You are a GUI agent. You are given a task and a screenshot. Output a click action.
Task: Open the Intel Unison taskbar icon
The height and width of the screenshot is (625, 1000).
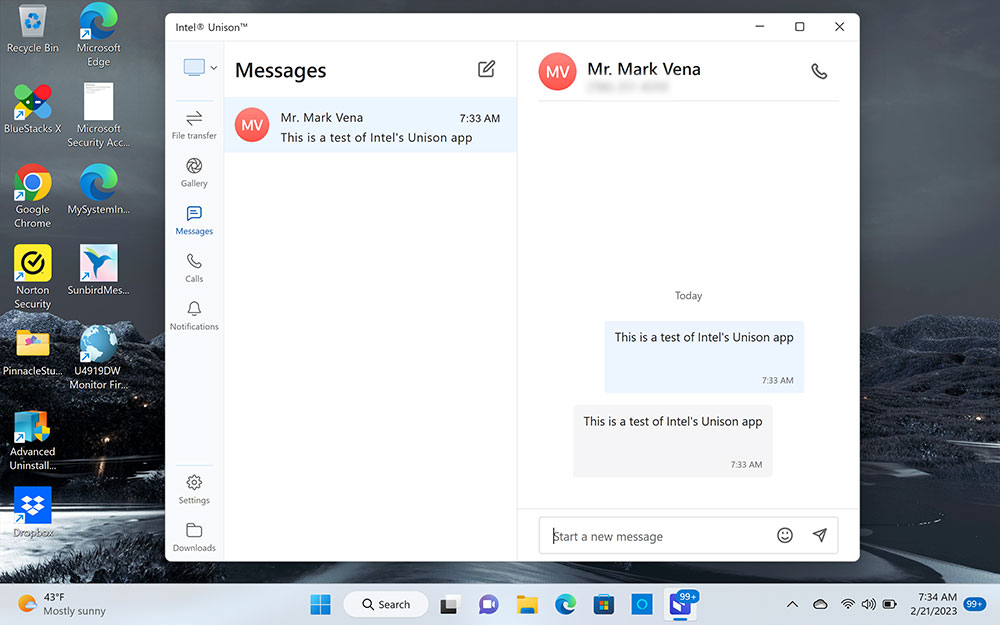[x=681, y=604]
